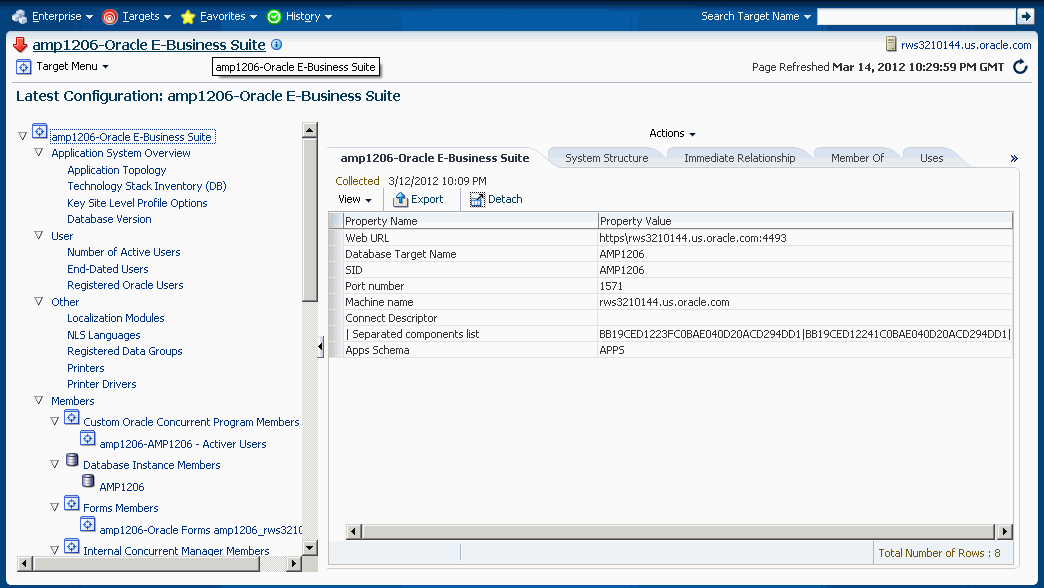Switch to the Member Of tab
1044x588 pixels.
point(858,158)
